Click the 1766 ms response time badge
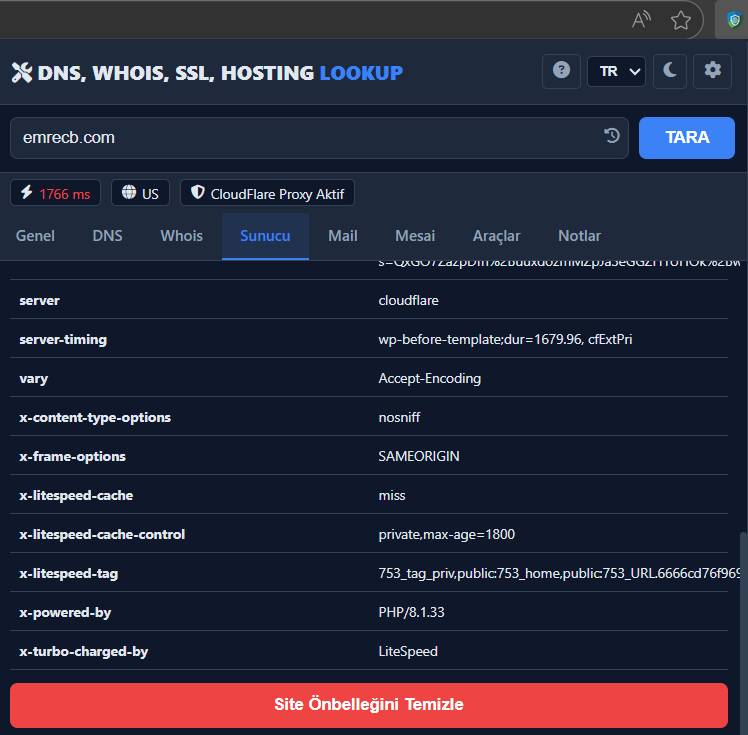Screen dimensions: 748x735 point(56,193)
